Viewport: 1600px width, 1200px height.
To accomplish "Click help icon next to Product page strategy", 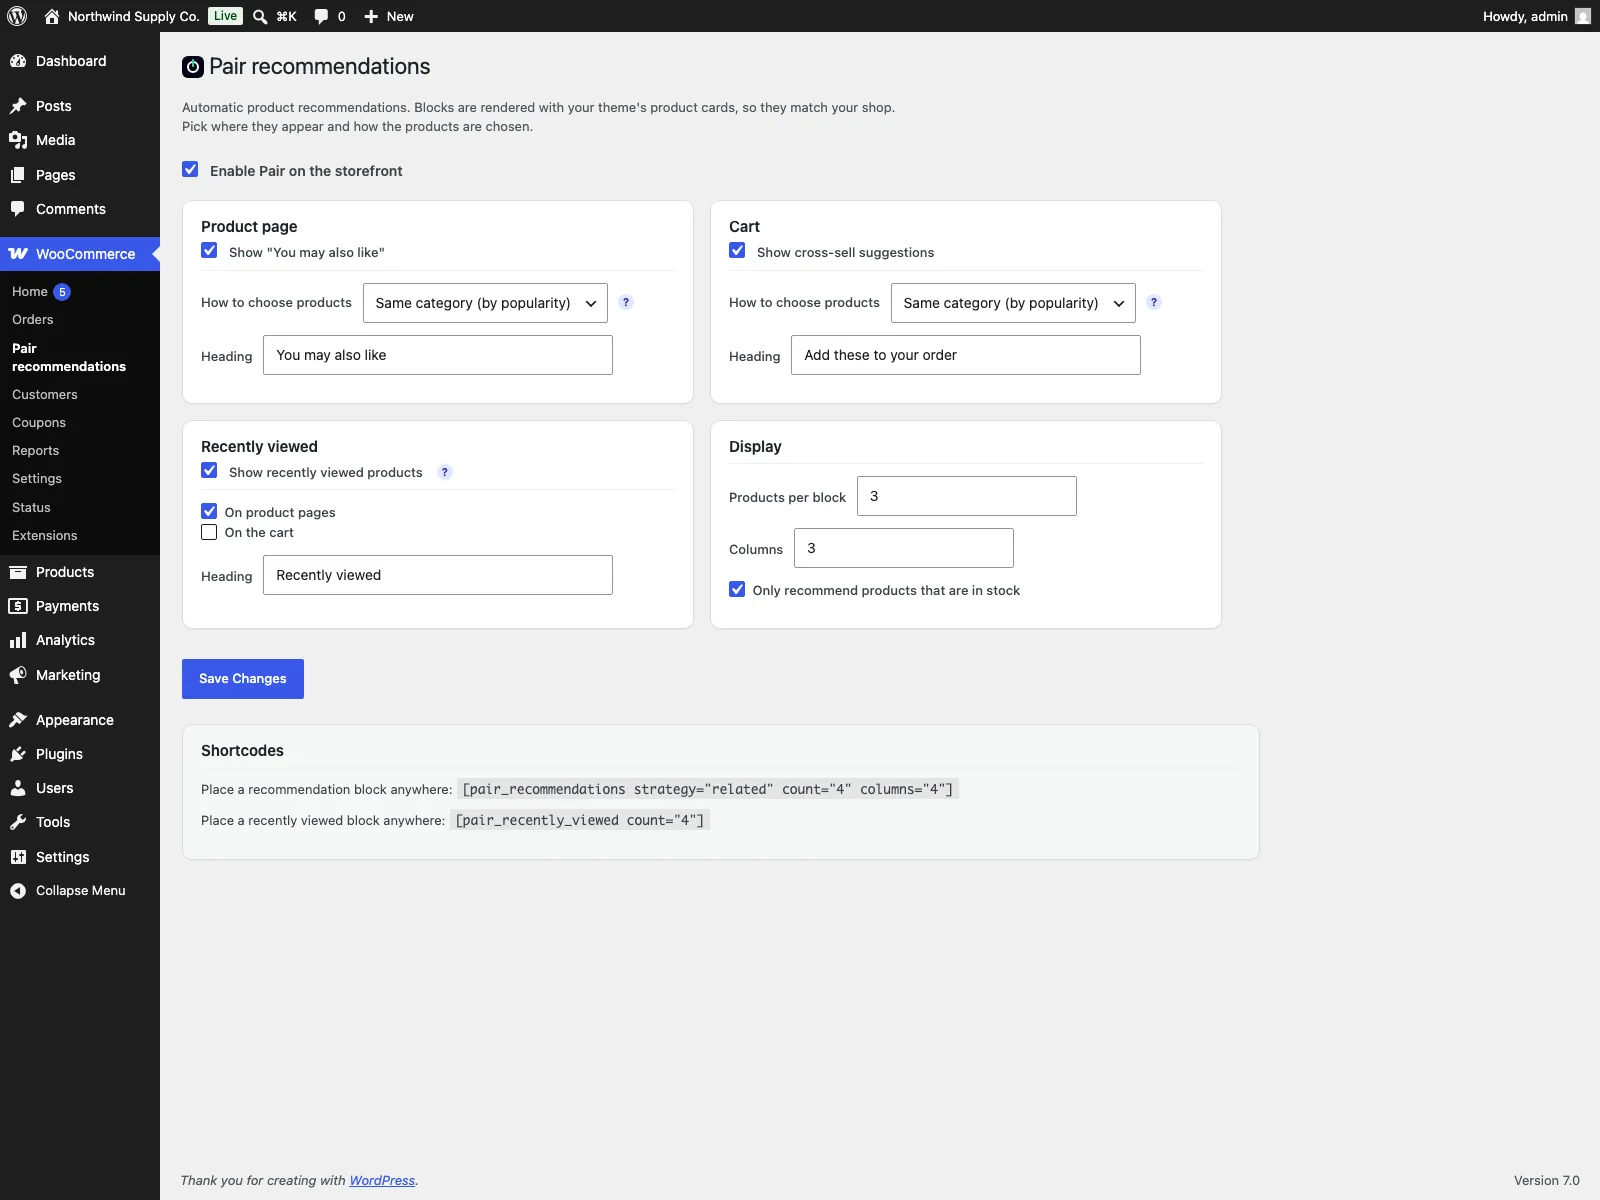I will (x=626, y=302).
